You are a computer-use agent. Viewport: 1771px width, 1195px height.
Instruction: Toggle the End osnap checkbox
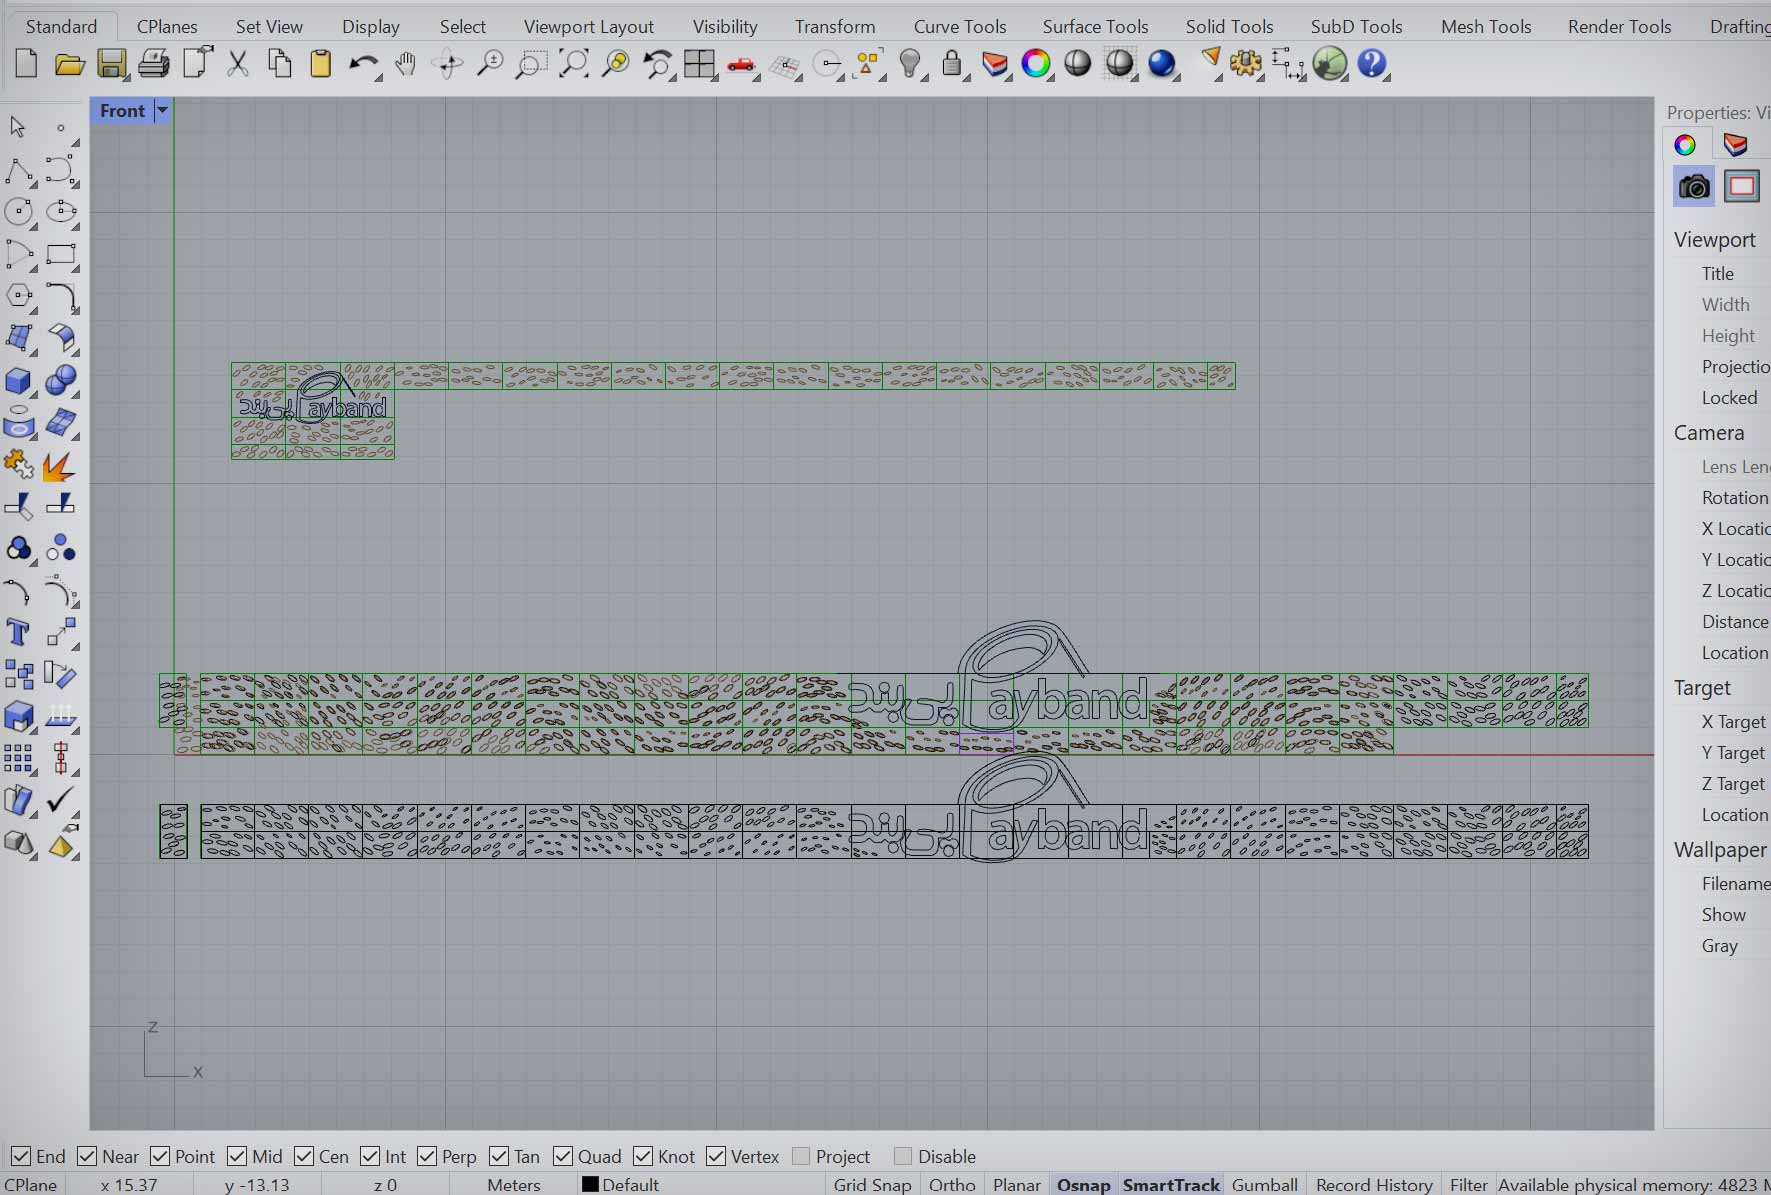coord(21,1156)
